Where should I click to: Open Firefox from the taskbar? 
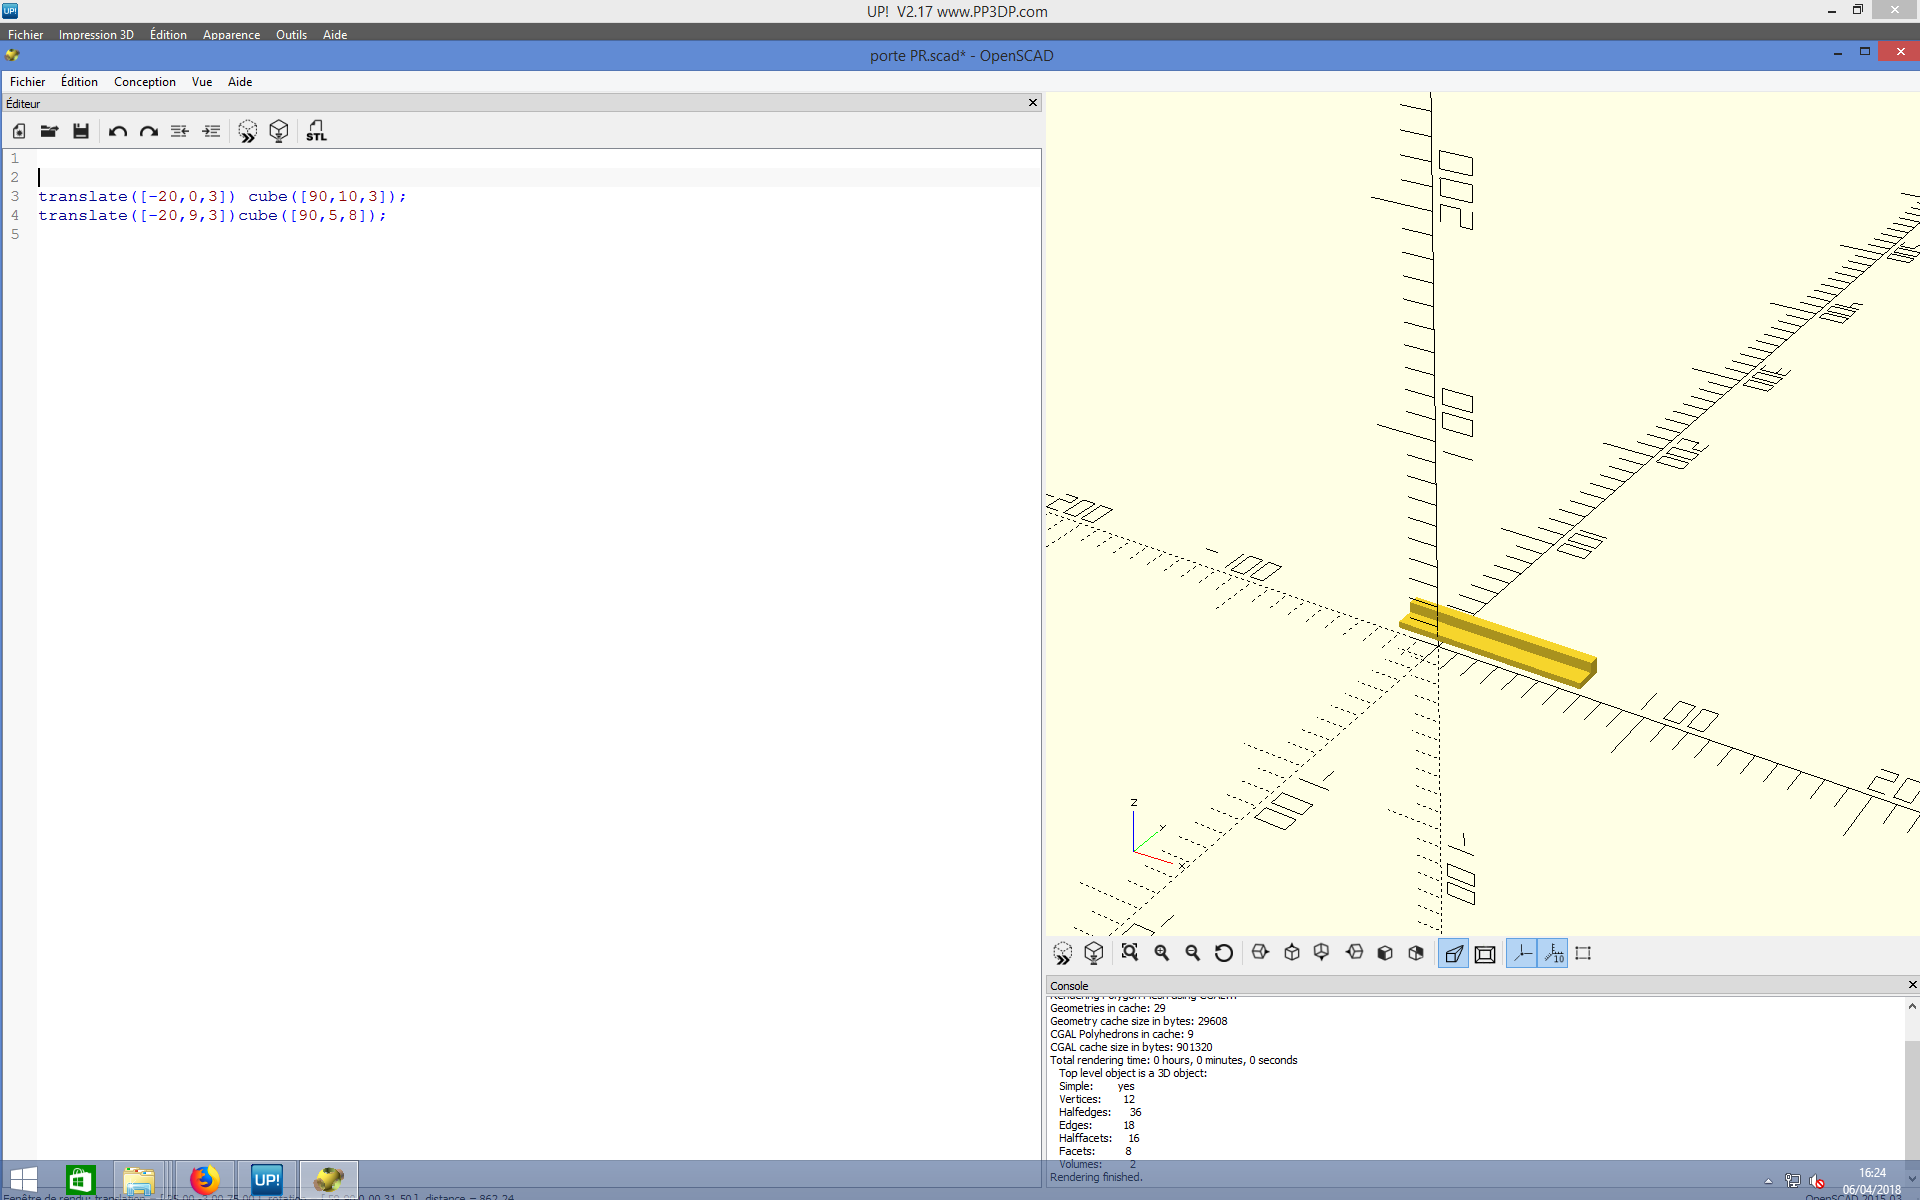(x=205, y=1179)
